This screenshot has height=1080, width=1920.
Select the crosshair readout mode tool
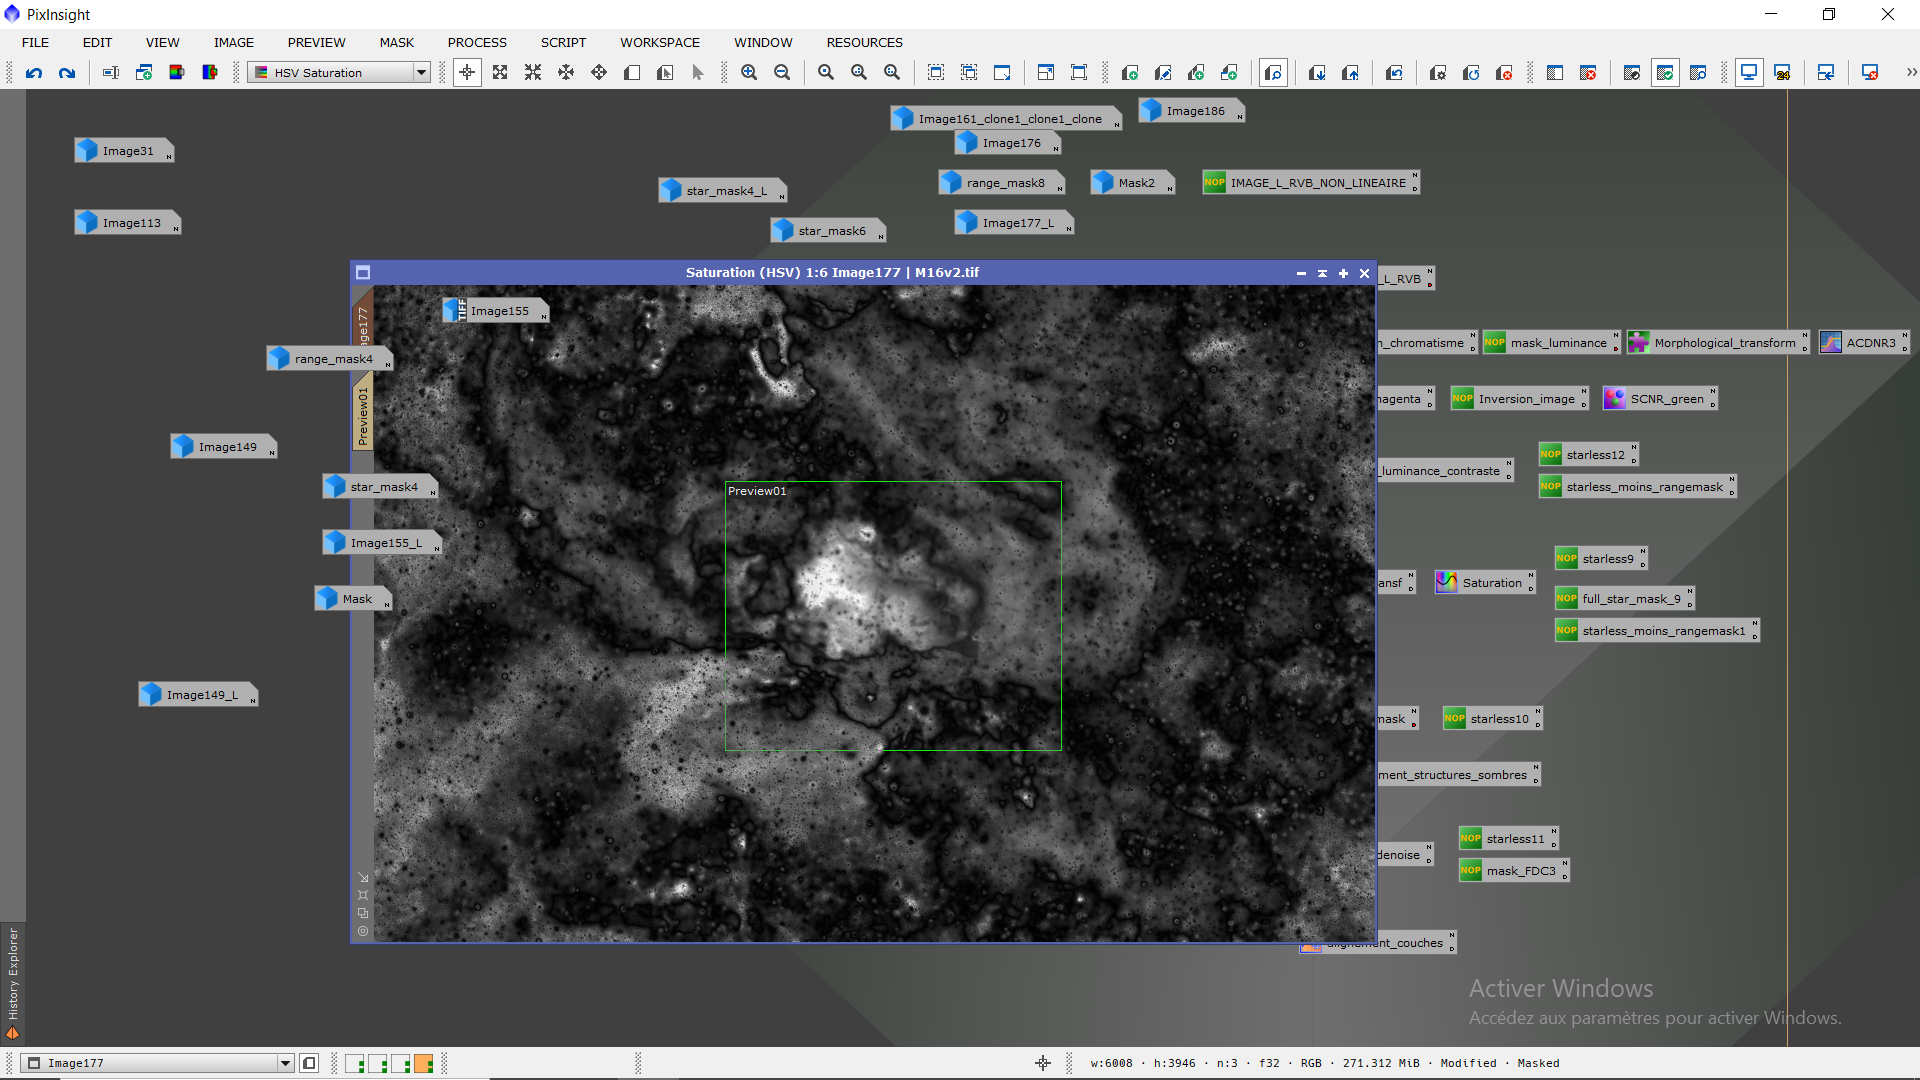tap(467, 73)
